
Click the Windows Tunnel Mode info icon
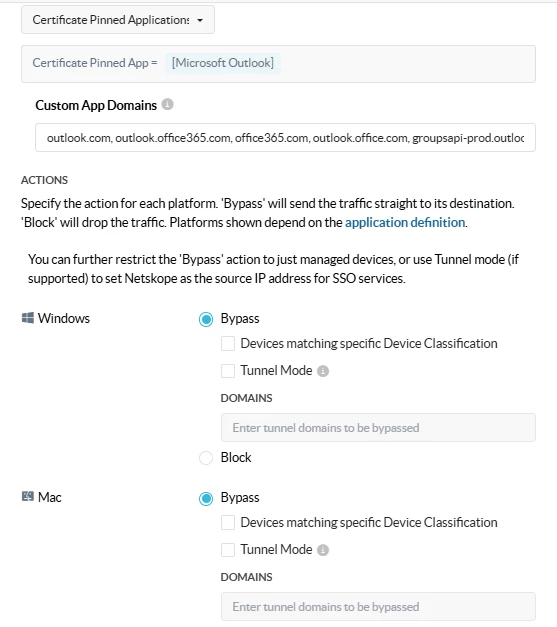pos(323,371)
